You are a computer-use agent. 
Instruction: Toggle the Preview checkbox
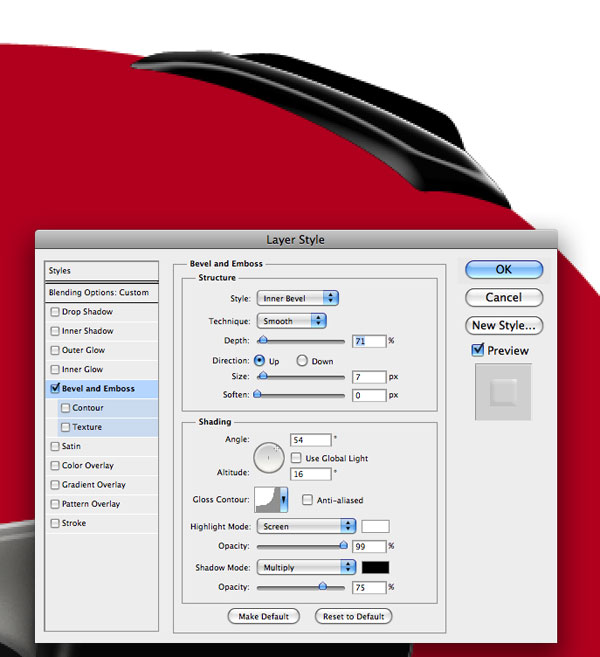(x=478, y=350)
